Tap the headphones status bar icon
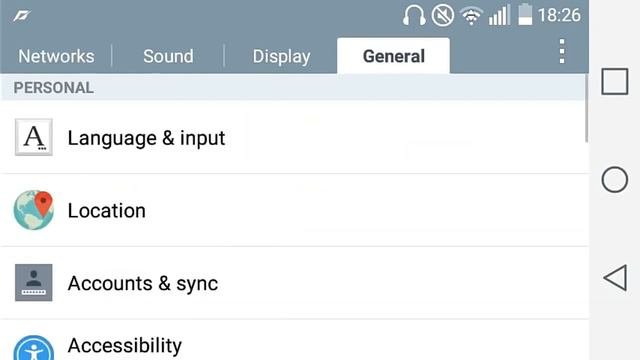This screenshot has width=640, height=360. click(414, 16)
